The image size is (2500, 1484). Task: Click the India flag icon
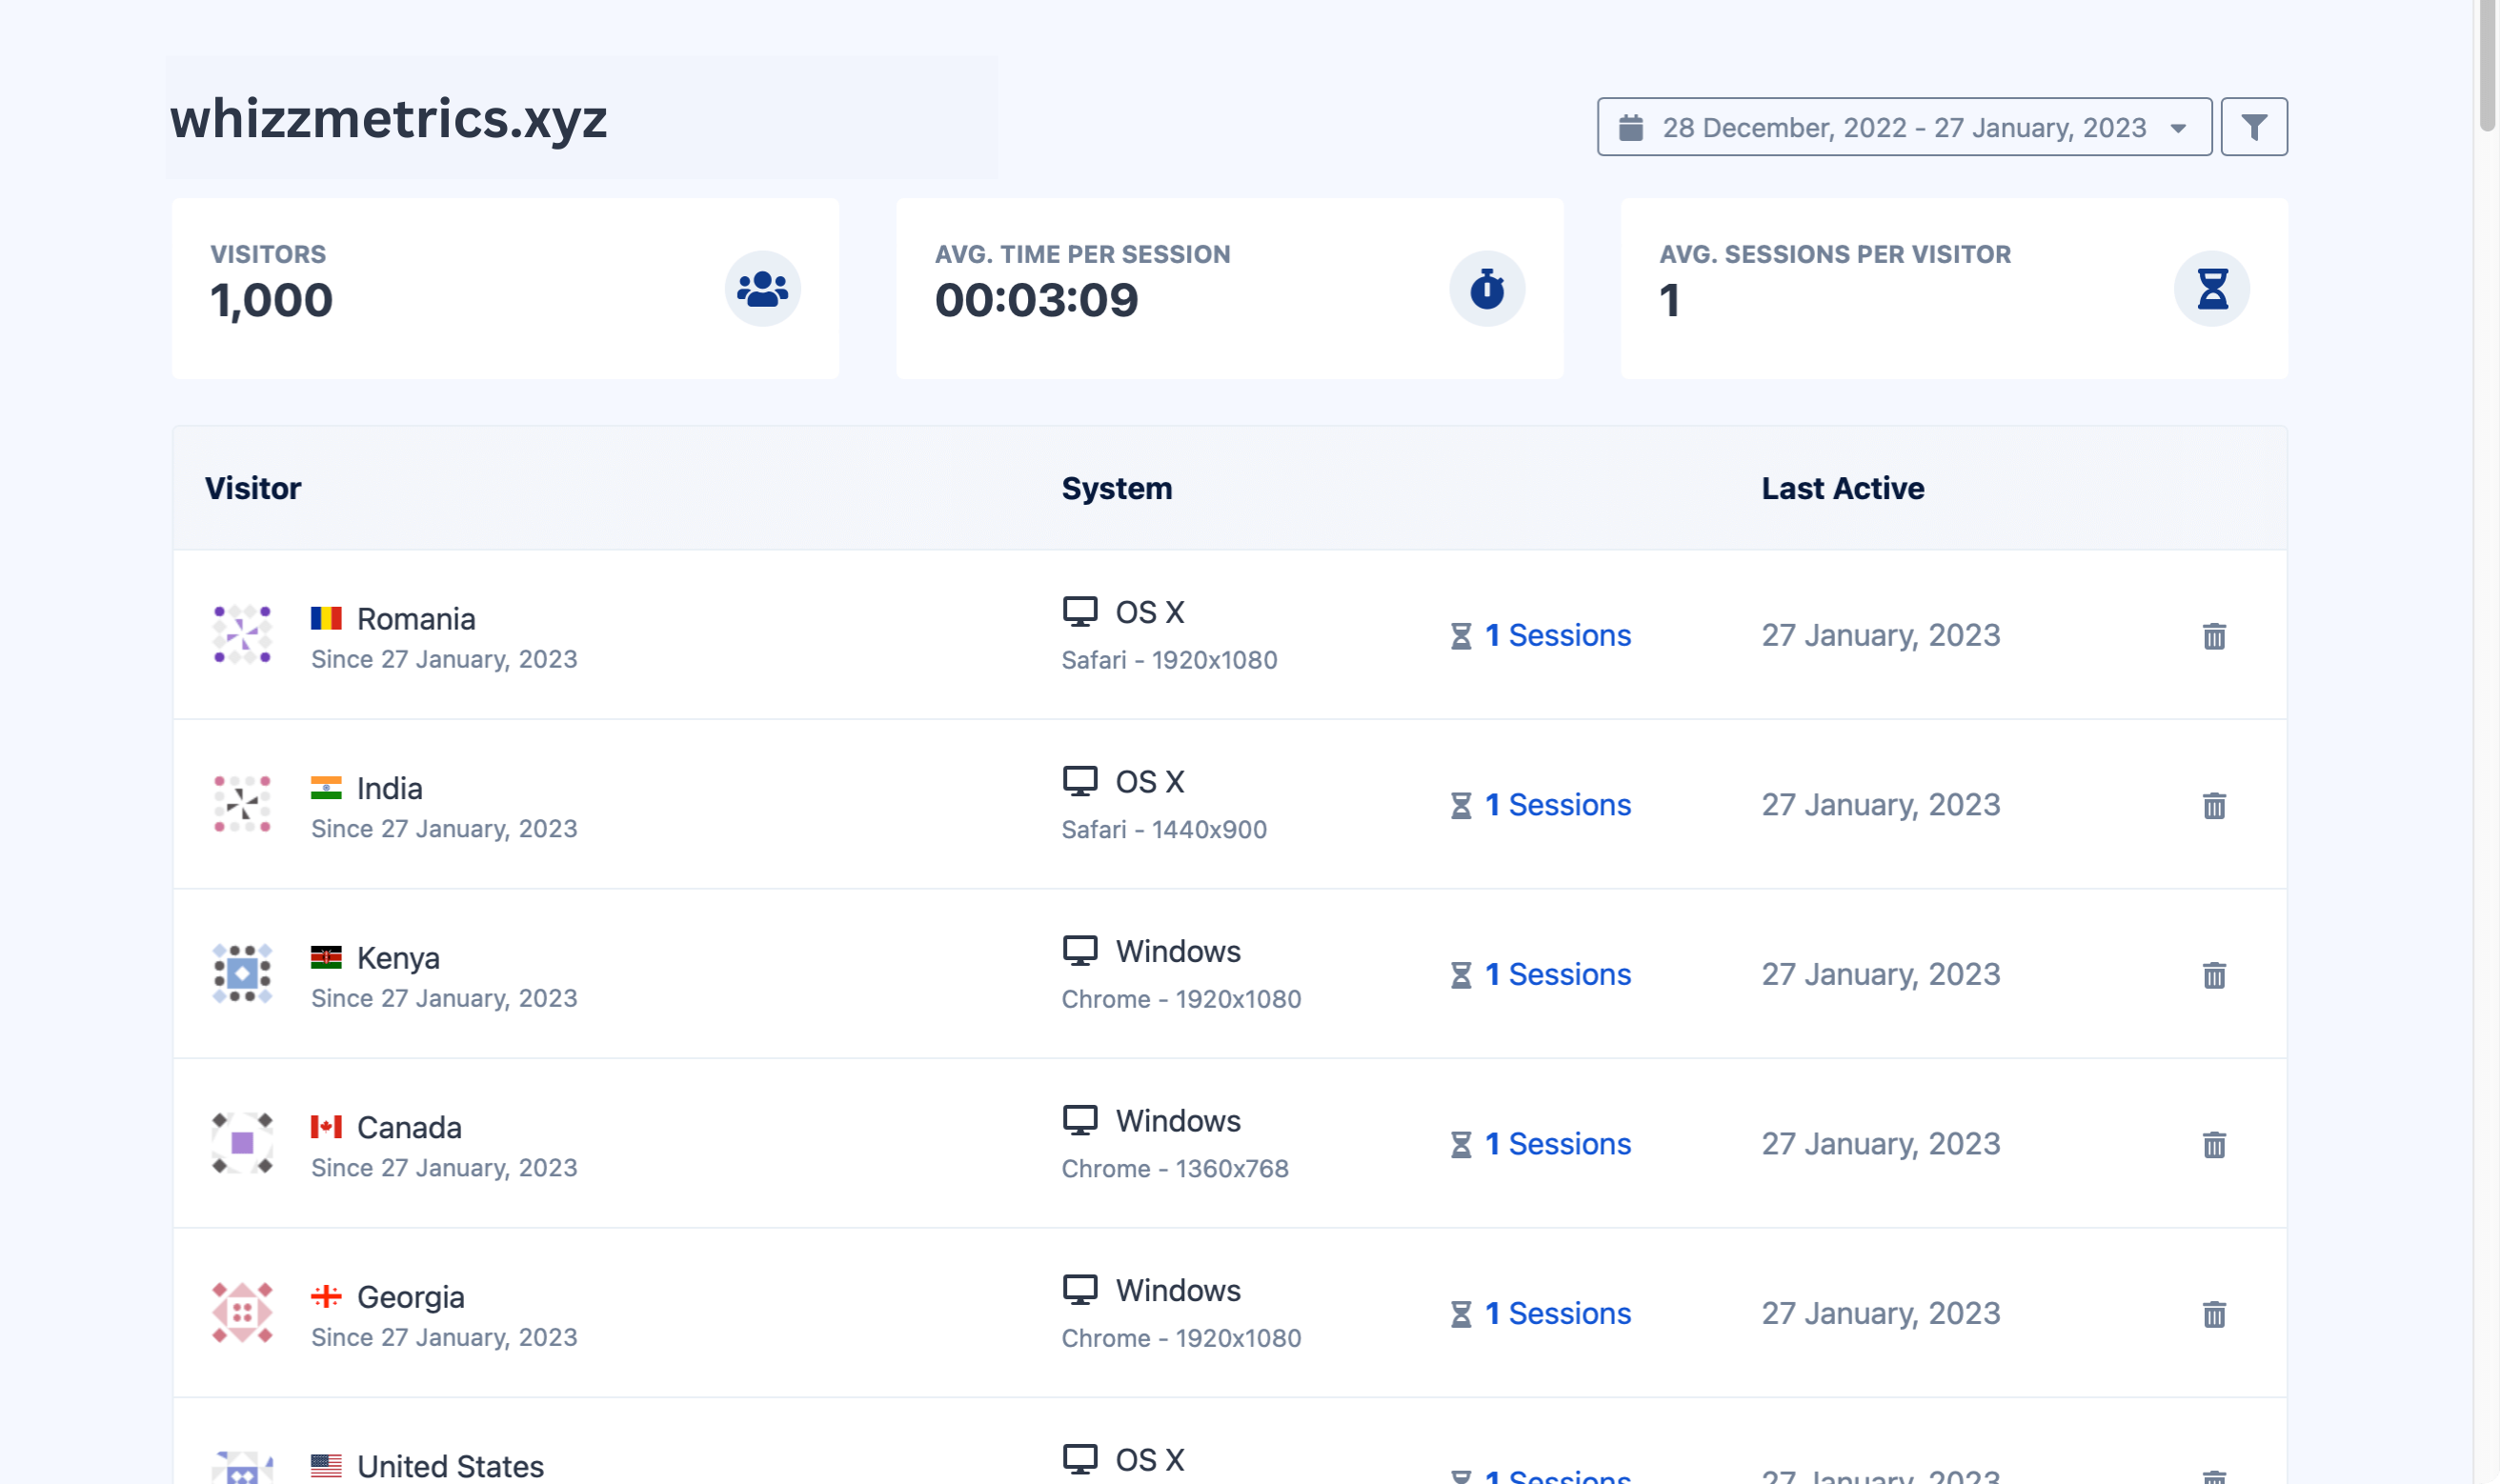(x=326, y=788)
